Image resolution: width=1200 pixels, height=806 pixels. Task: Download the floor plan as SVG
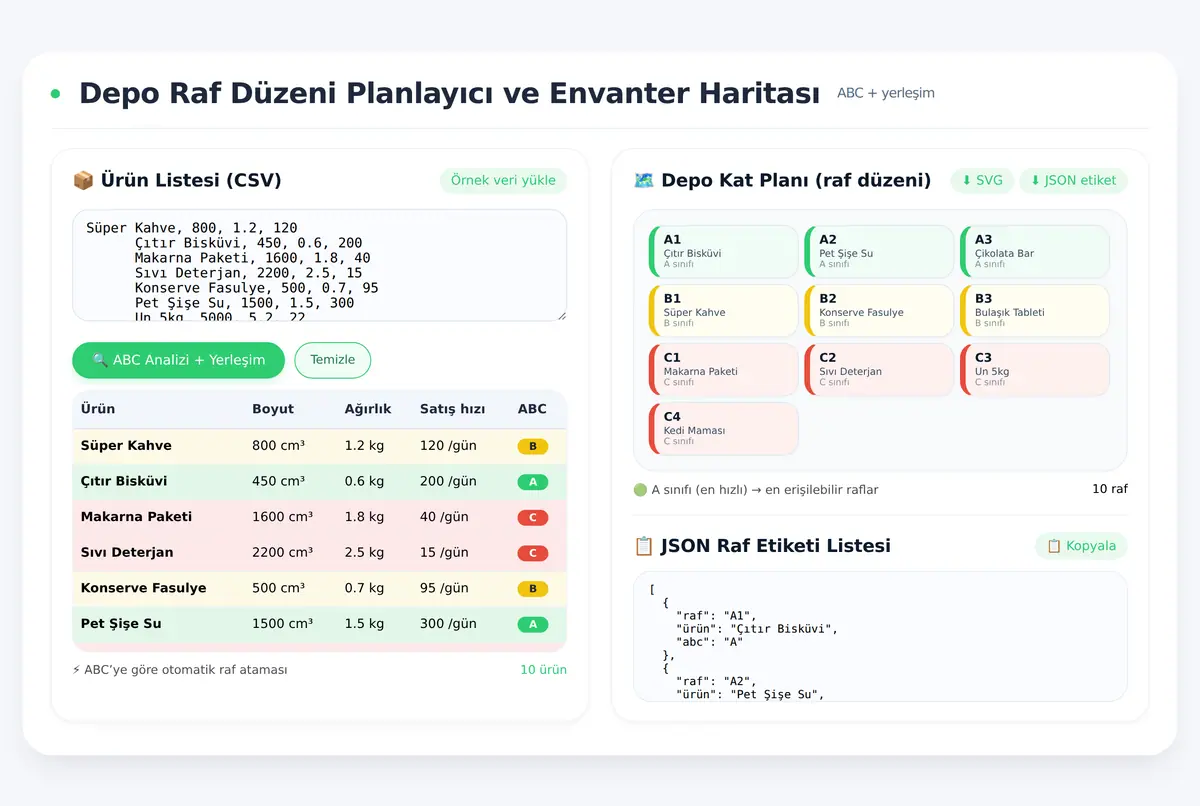click(x=982, y=181)
